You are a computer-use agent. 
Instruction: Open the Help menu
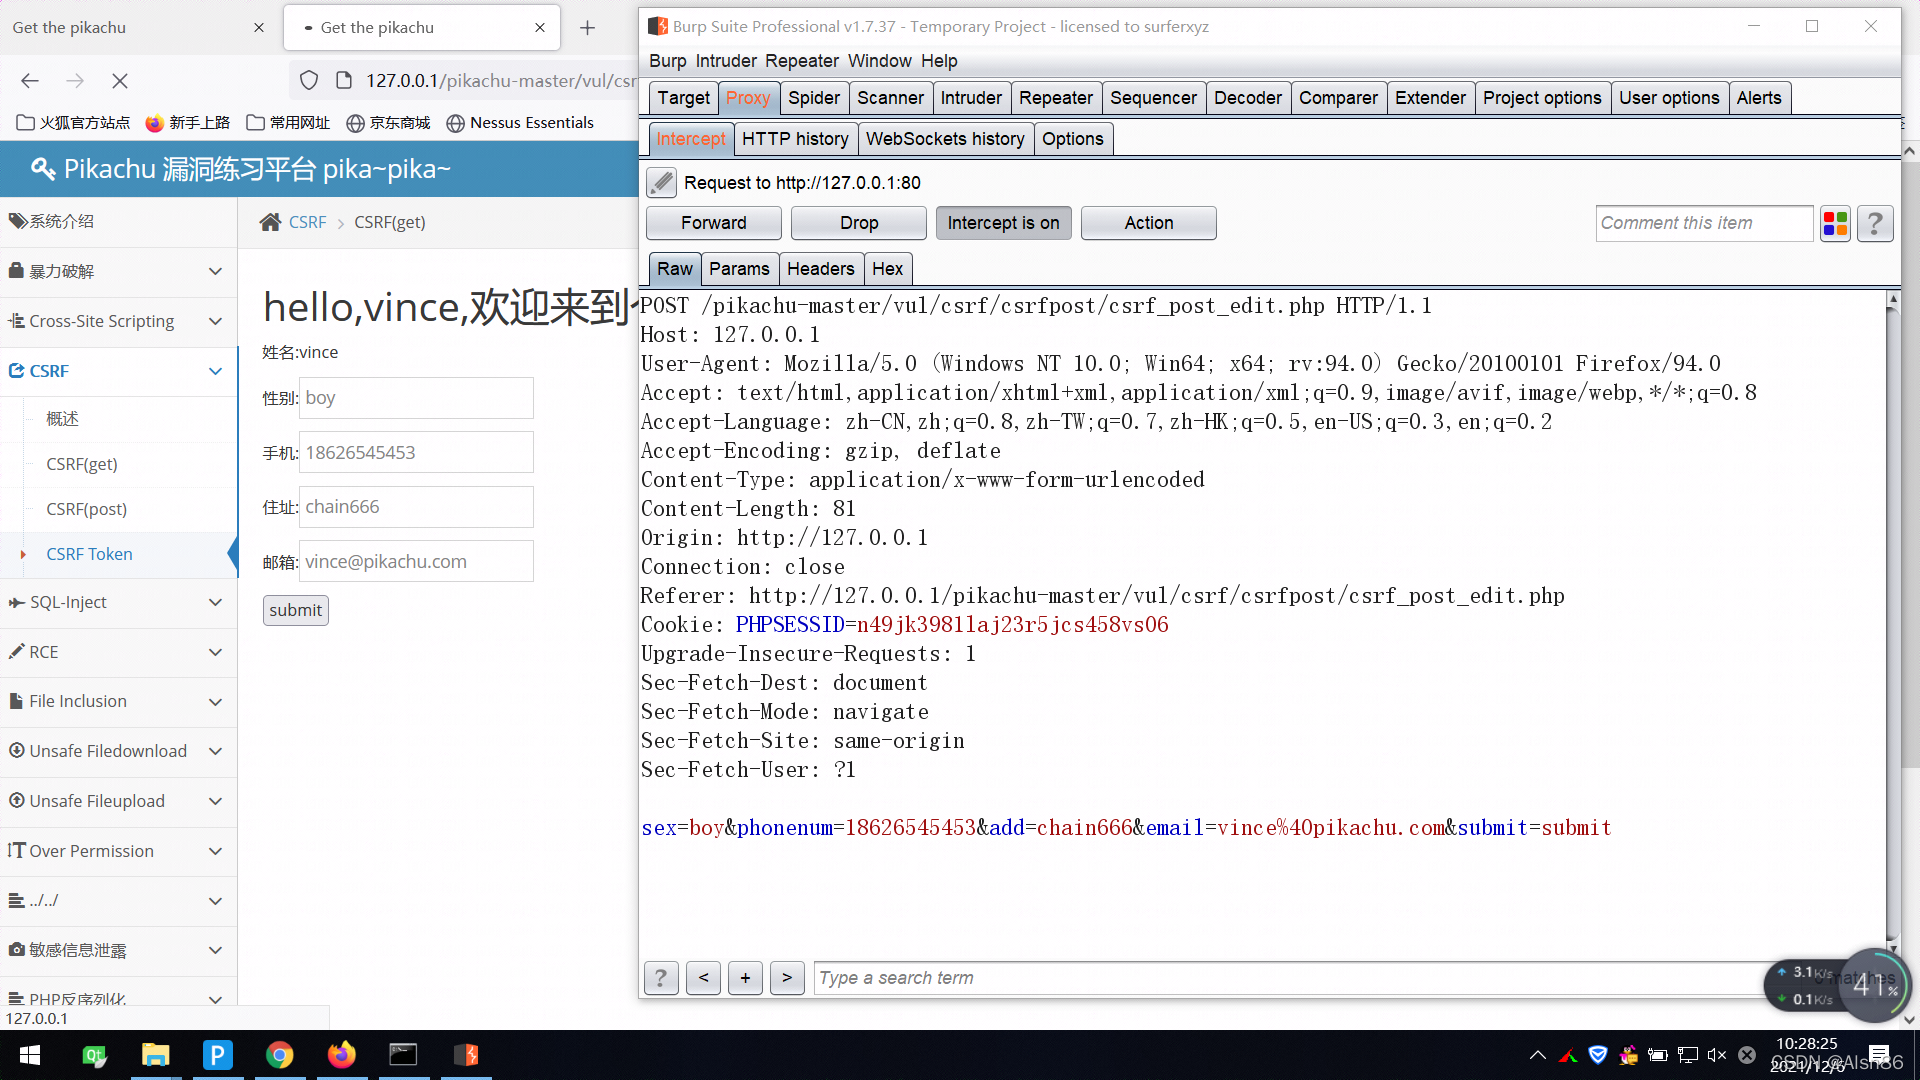[x=939, y=61]
